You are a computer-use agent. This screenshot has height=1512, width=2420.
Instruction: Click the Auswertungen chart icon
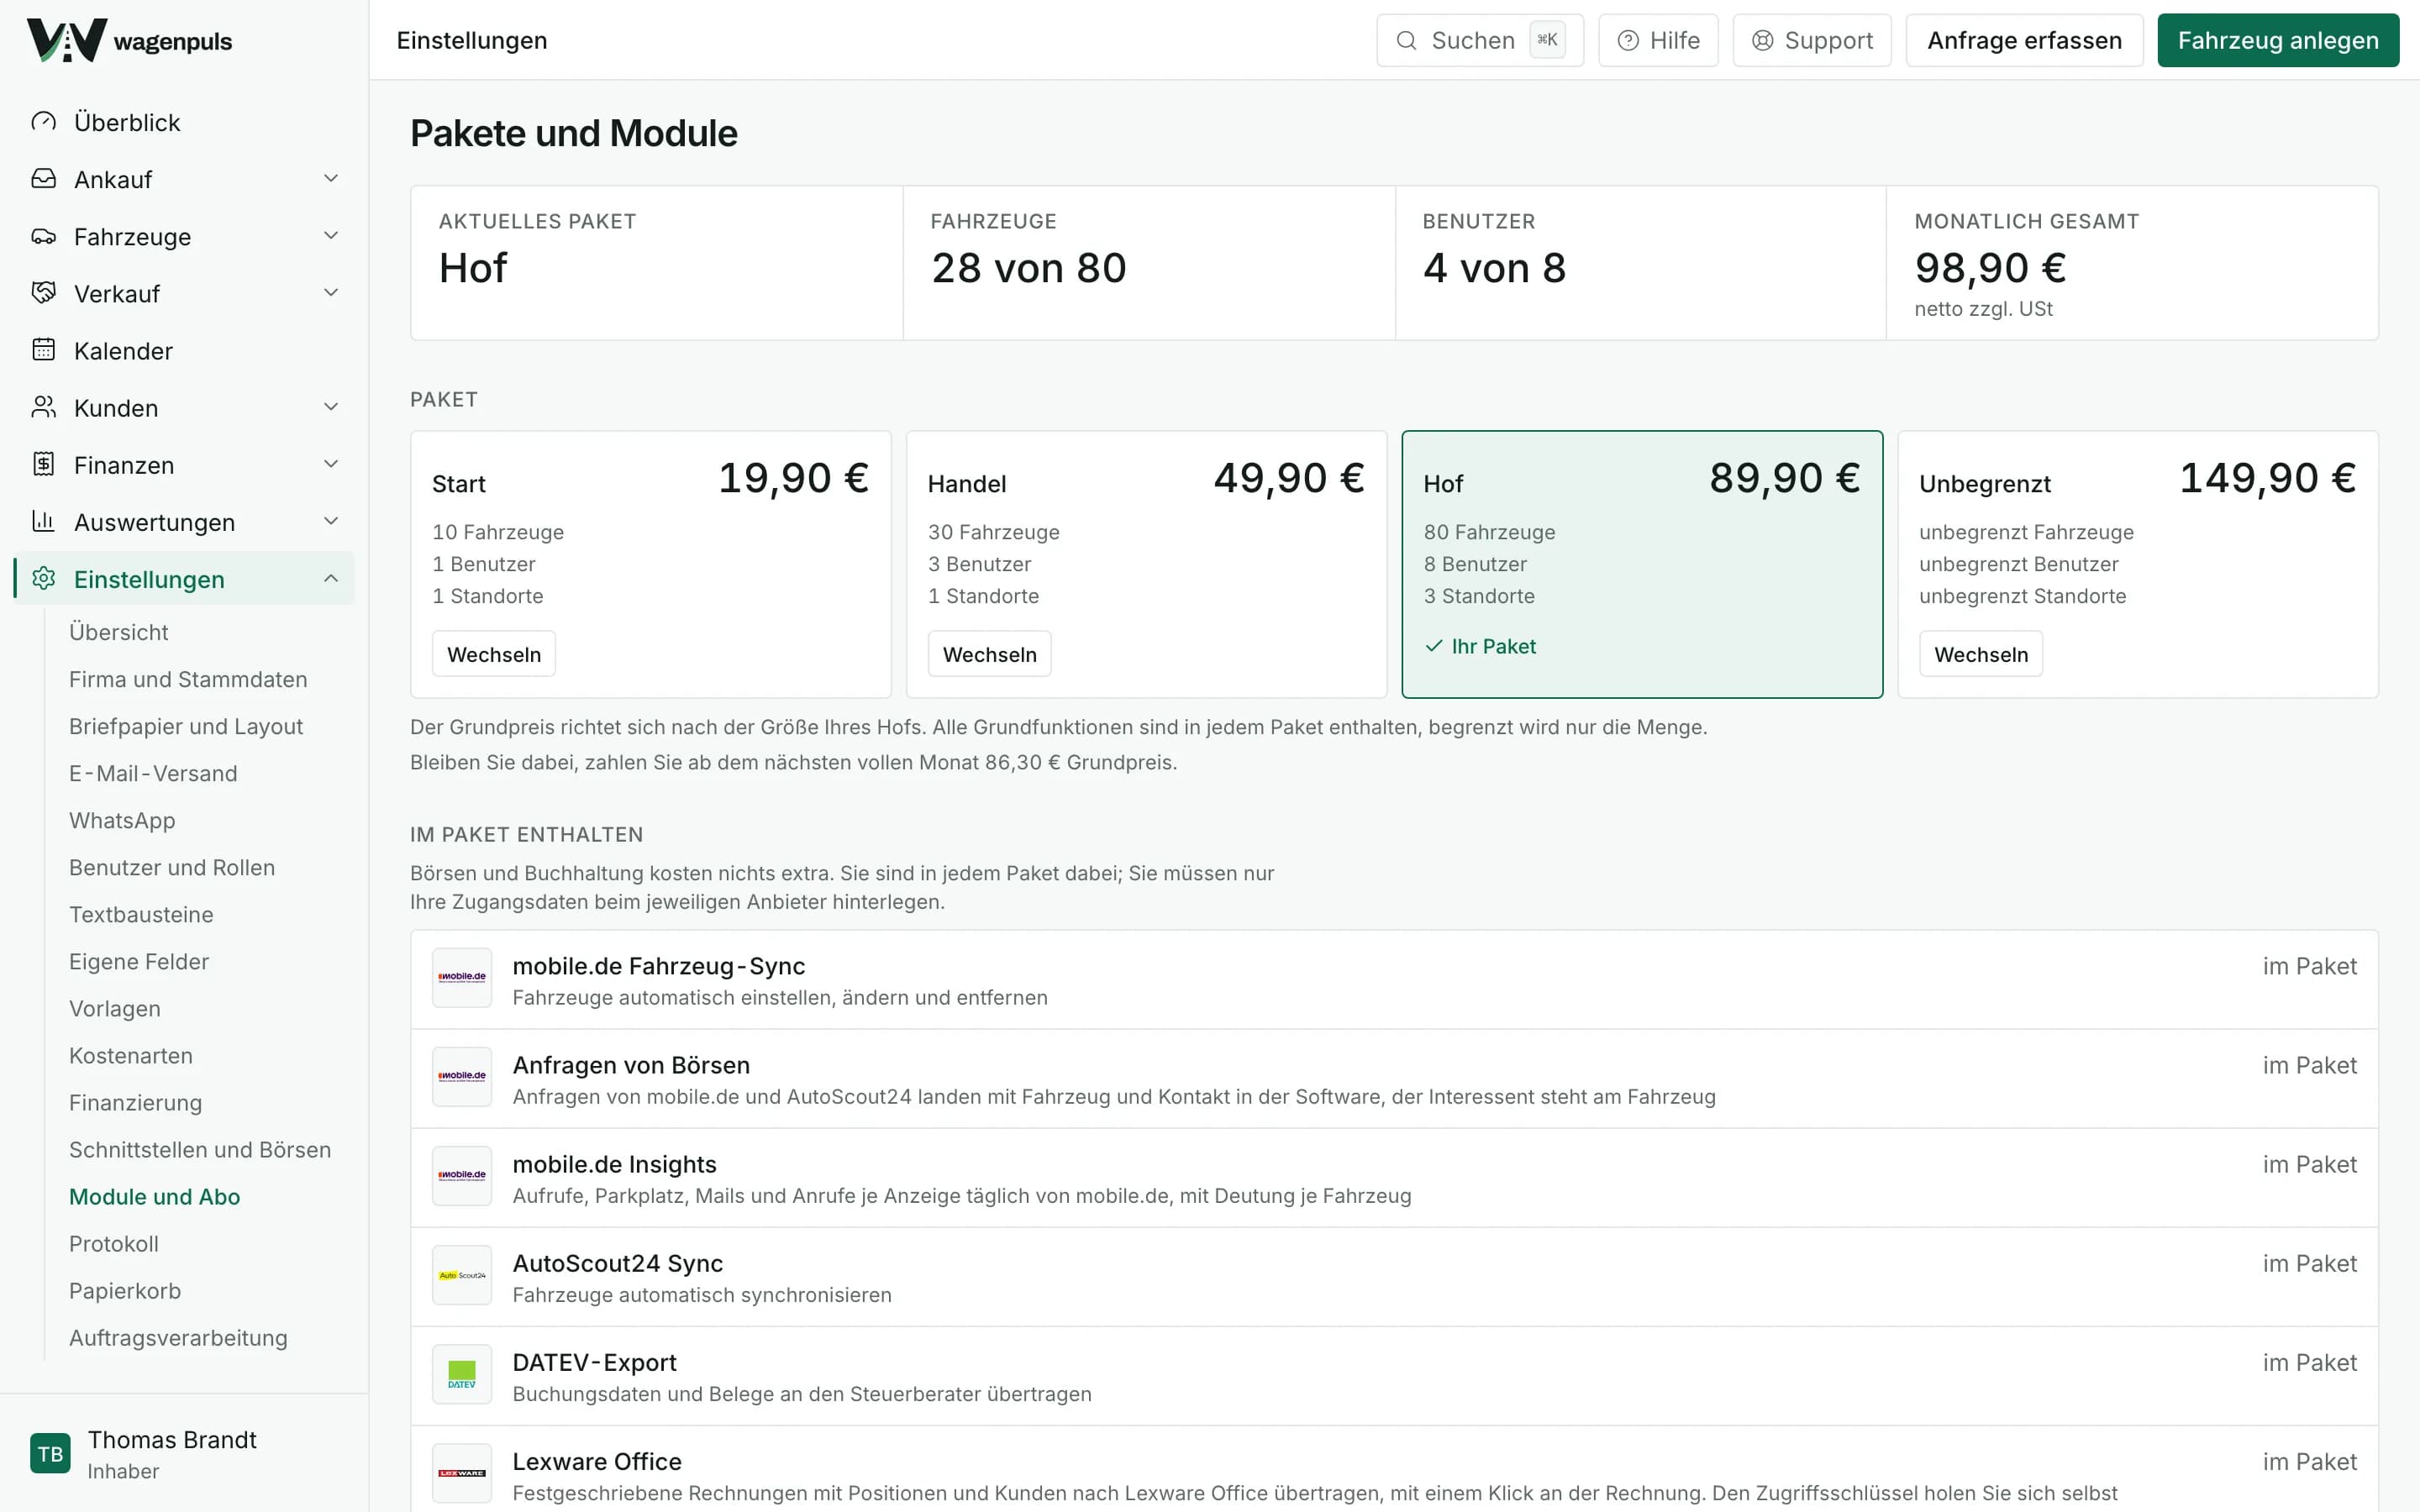coord(44,521)
